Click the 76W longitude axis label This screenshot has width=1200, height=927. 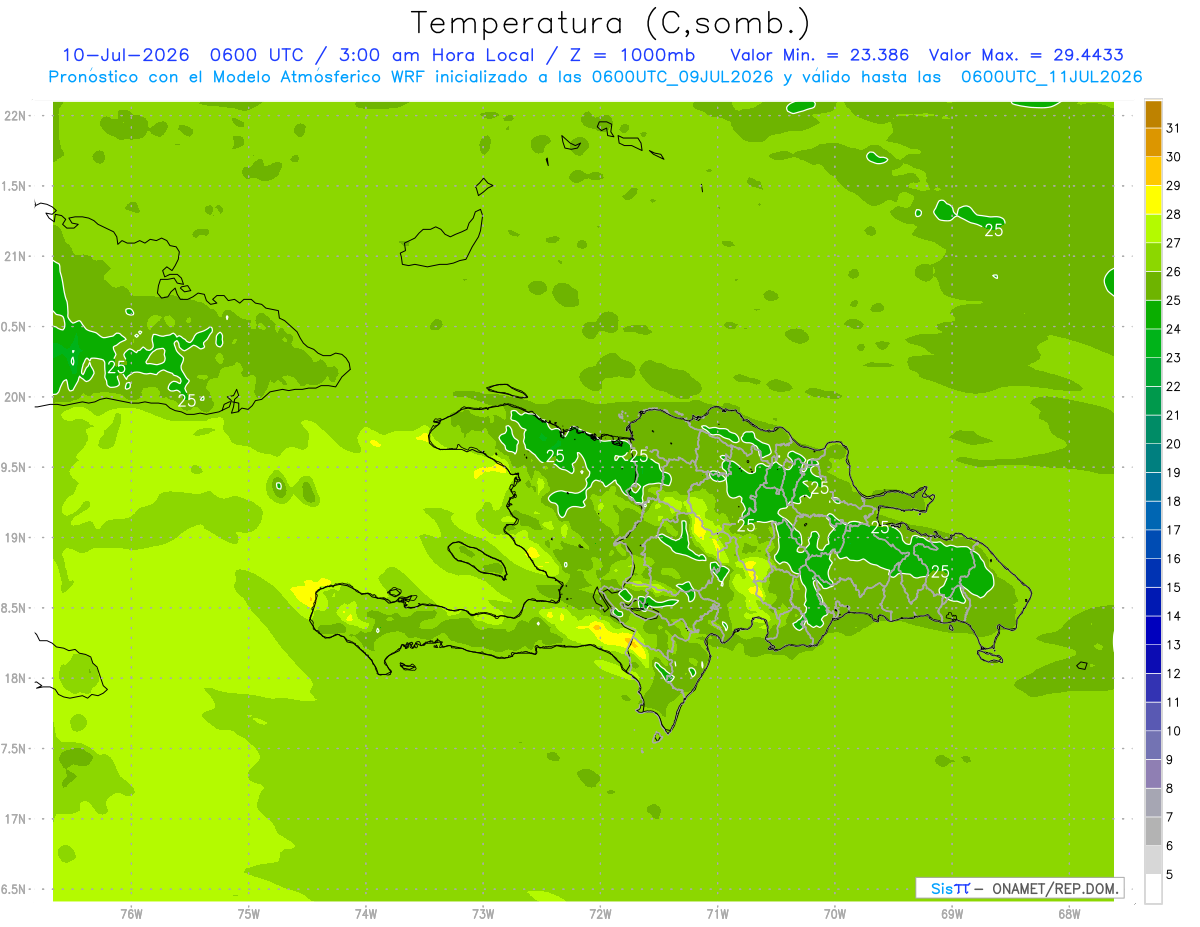(x=131, y=913)
